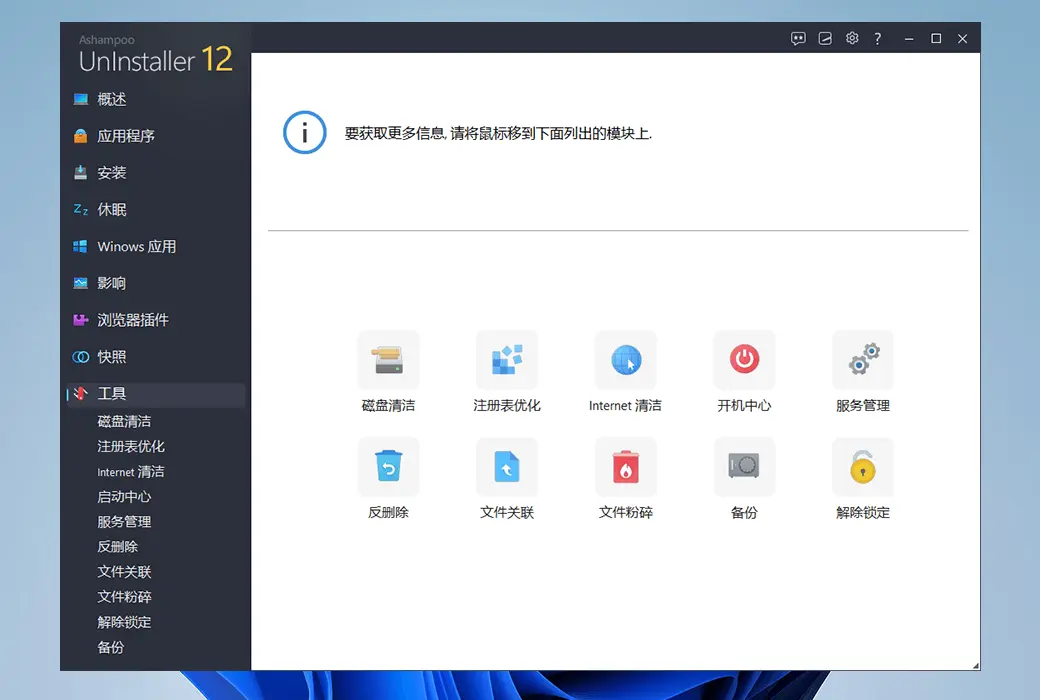
Task: Click the 文件关联 label under tile
Action: pos(507,512)
